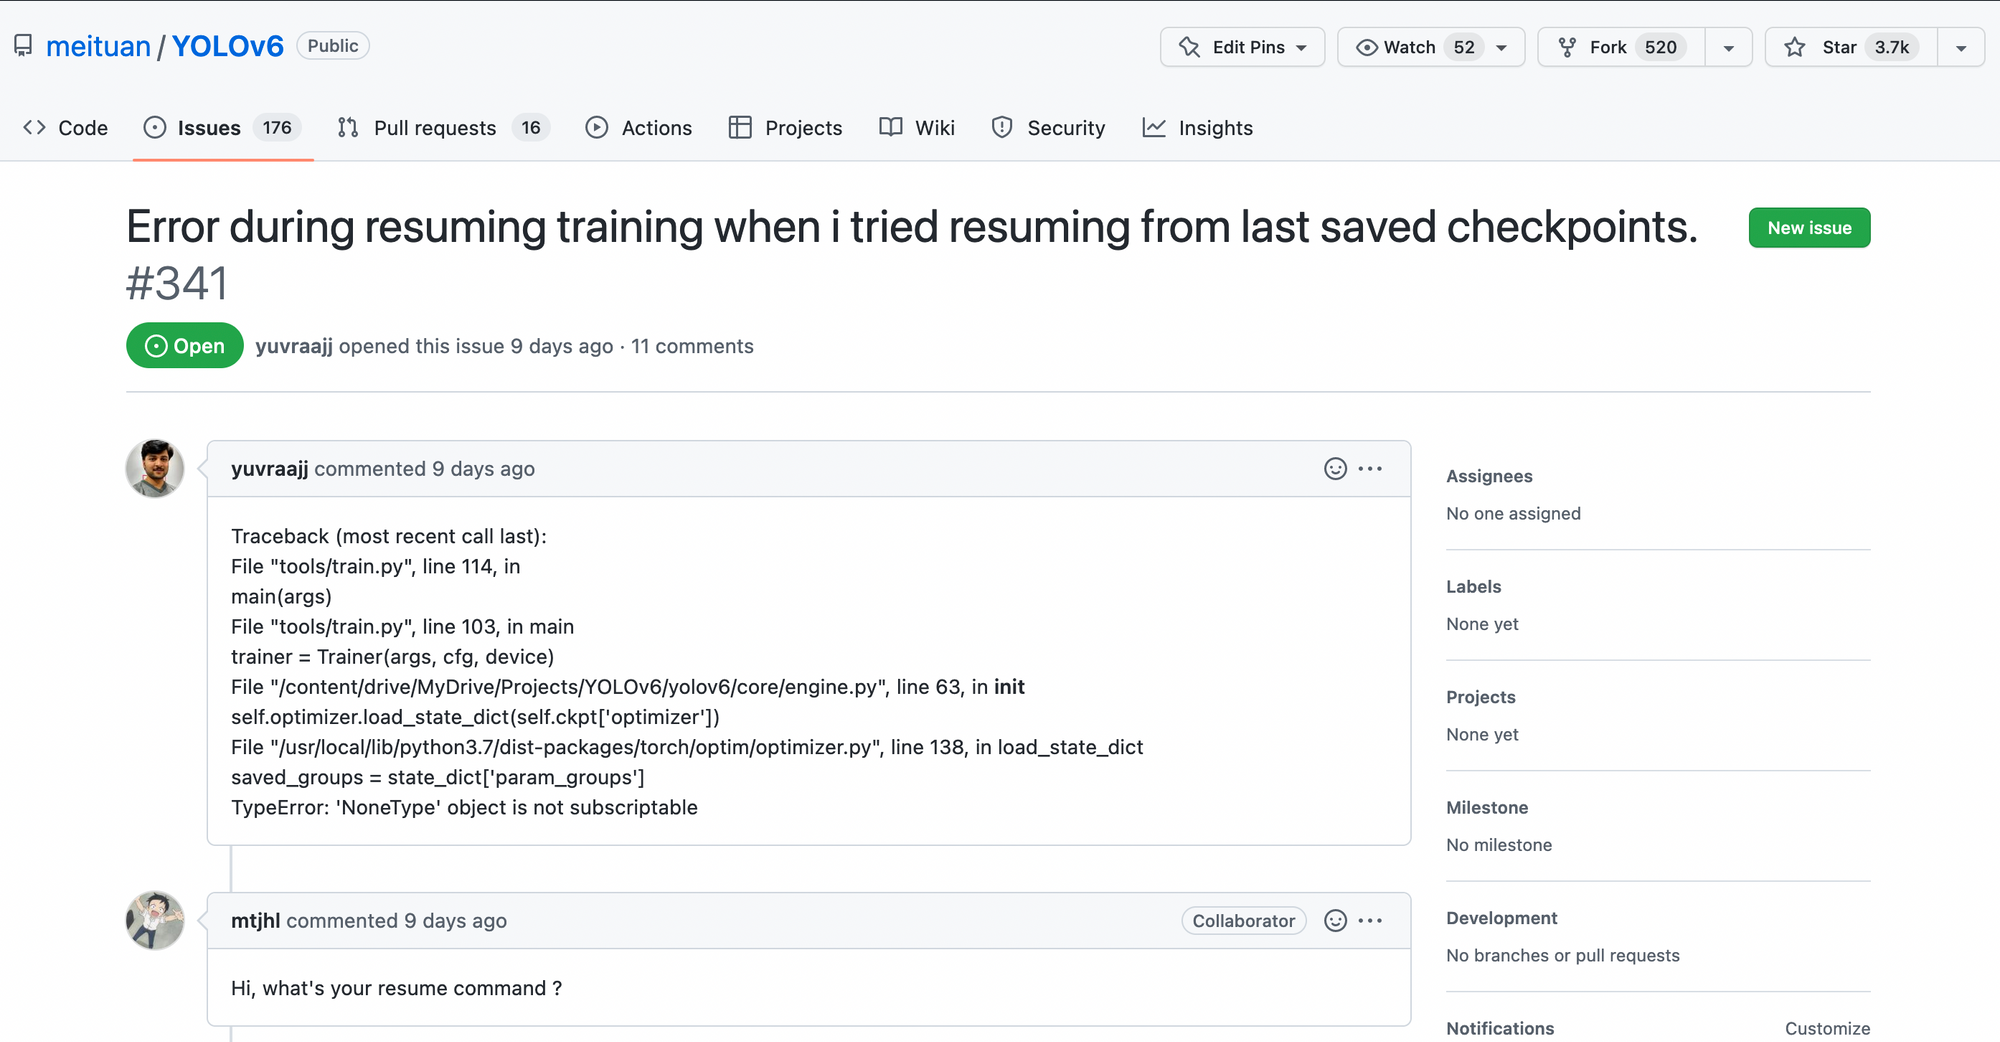Expand the Fork options dropdown
Screen dimensions: 2000x1042
(x=1728, y=47)
